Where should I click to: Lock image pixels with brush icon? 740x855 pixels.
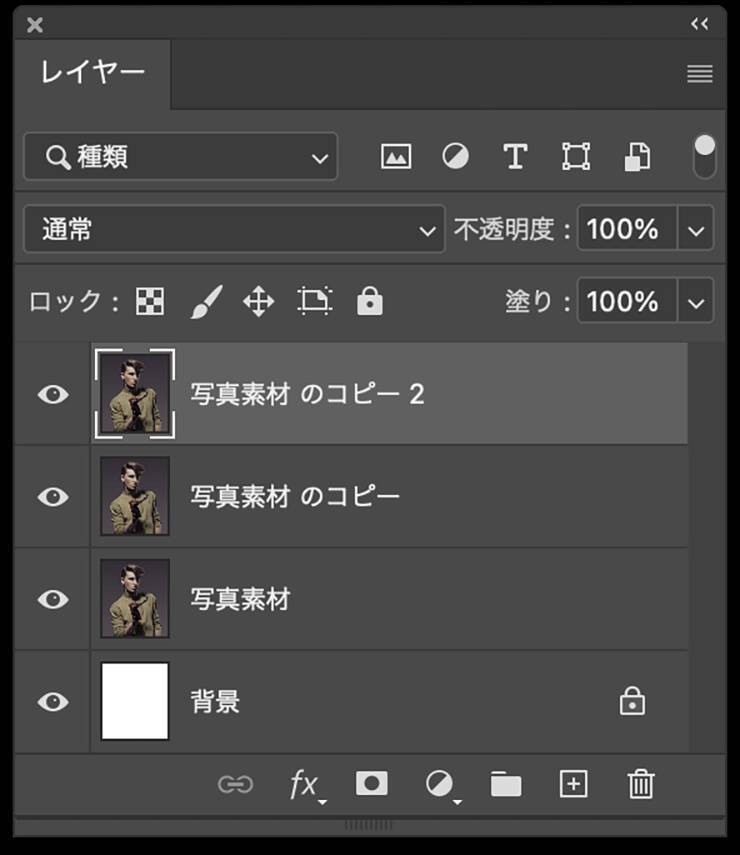tap(205, 302)
